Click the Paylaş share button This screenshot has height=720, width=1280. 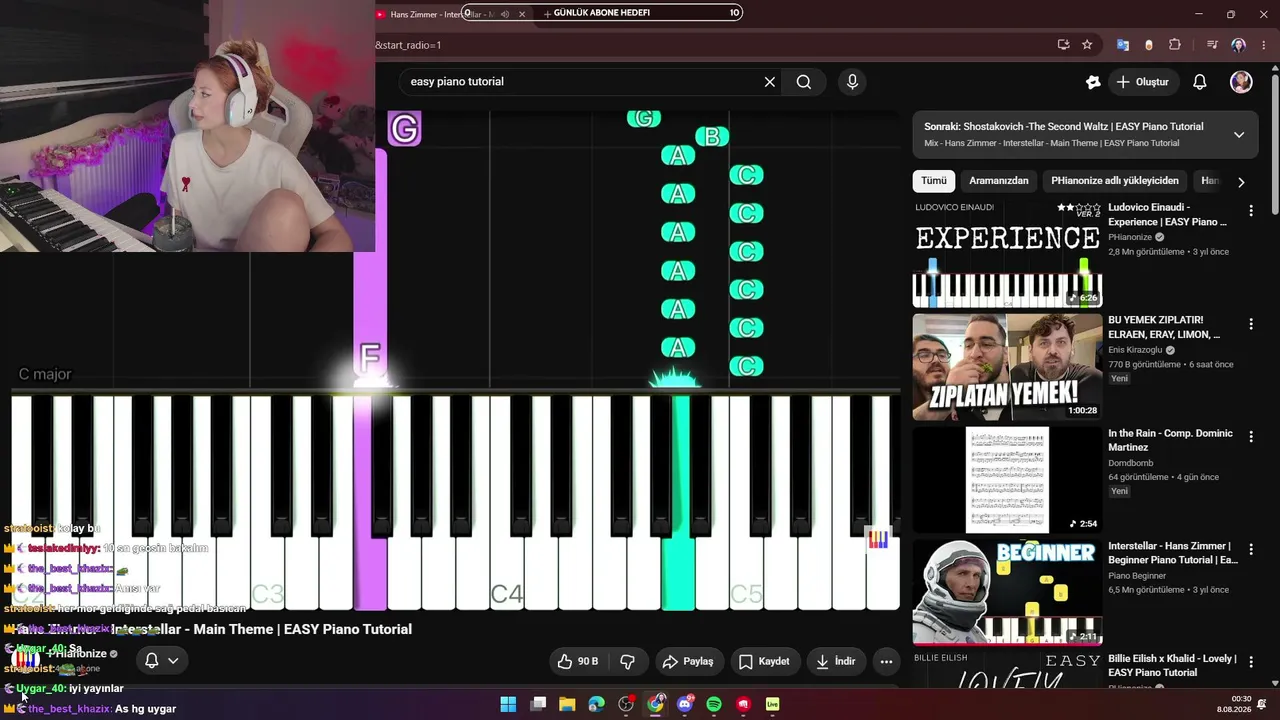(689, 661)
